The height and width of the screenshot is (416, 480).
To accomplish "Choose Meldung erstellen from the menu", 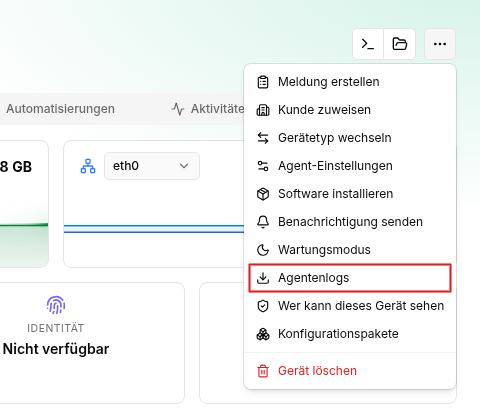I will click(x=350, y=82).
